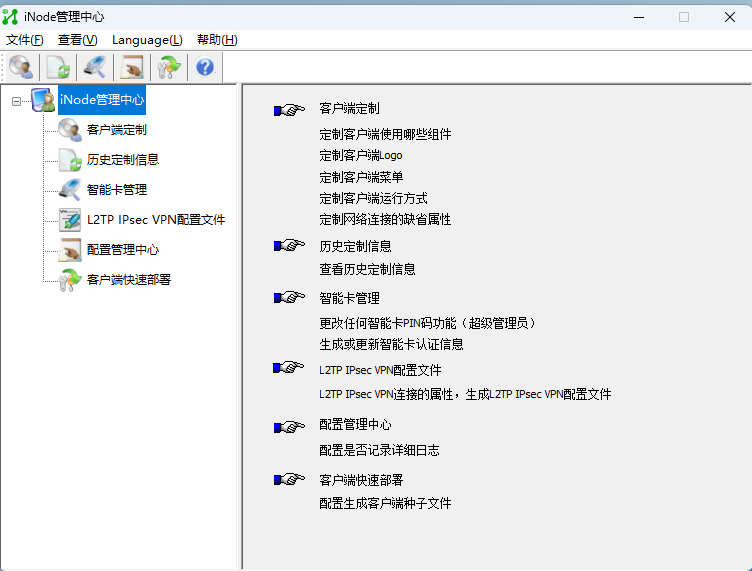Open the 帮助(H) menu

217,40
